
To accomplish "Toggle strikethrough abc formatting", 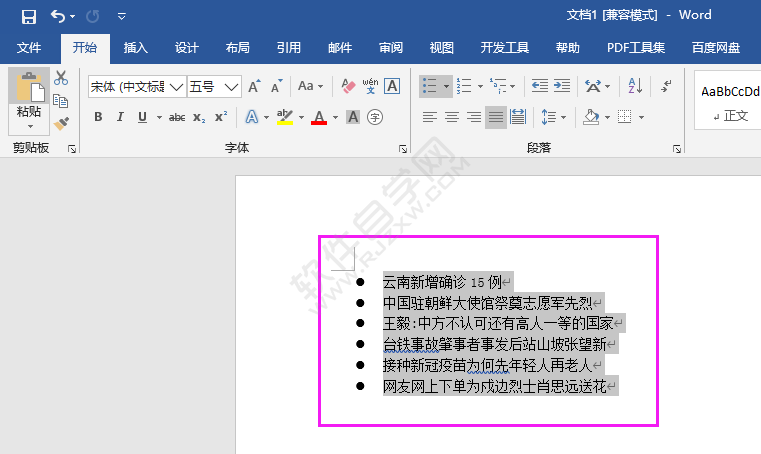I will tap(177, 117).
